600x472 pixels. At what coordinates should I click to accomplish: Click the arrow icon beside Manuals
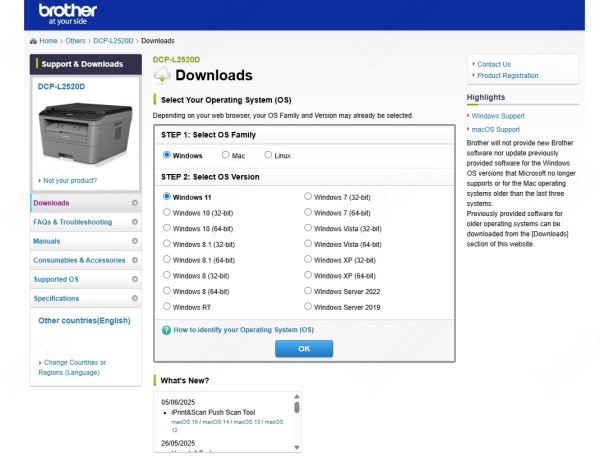135,241
